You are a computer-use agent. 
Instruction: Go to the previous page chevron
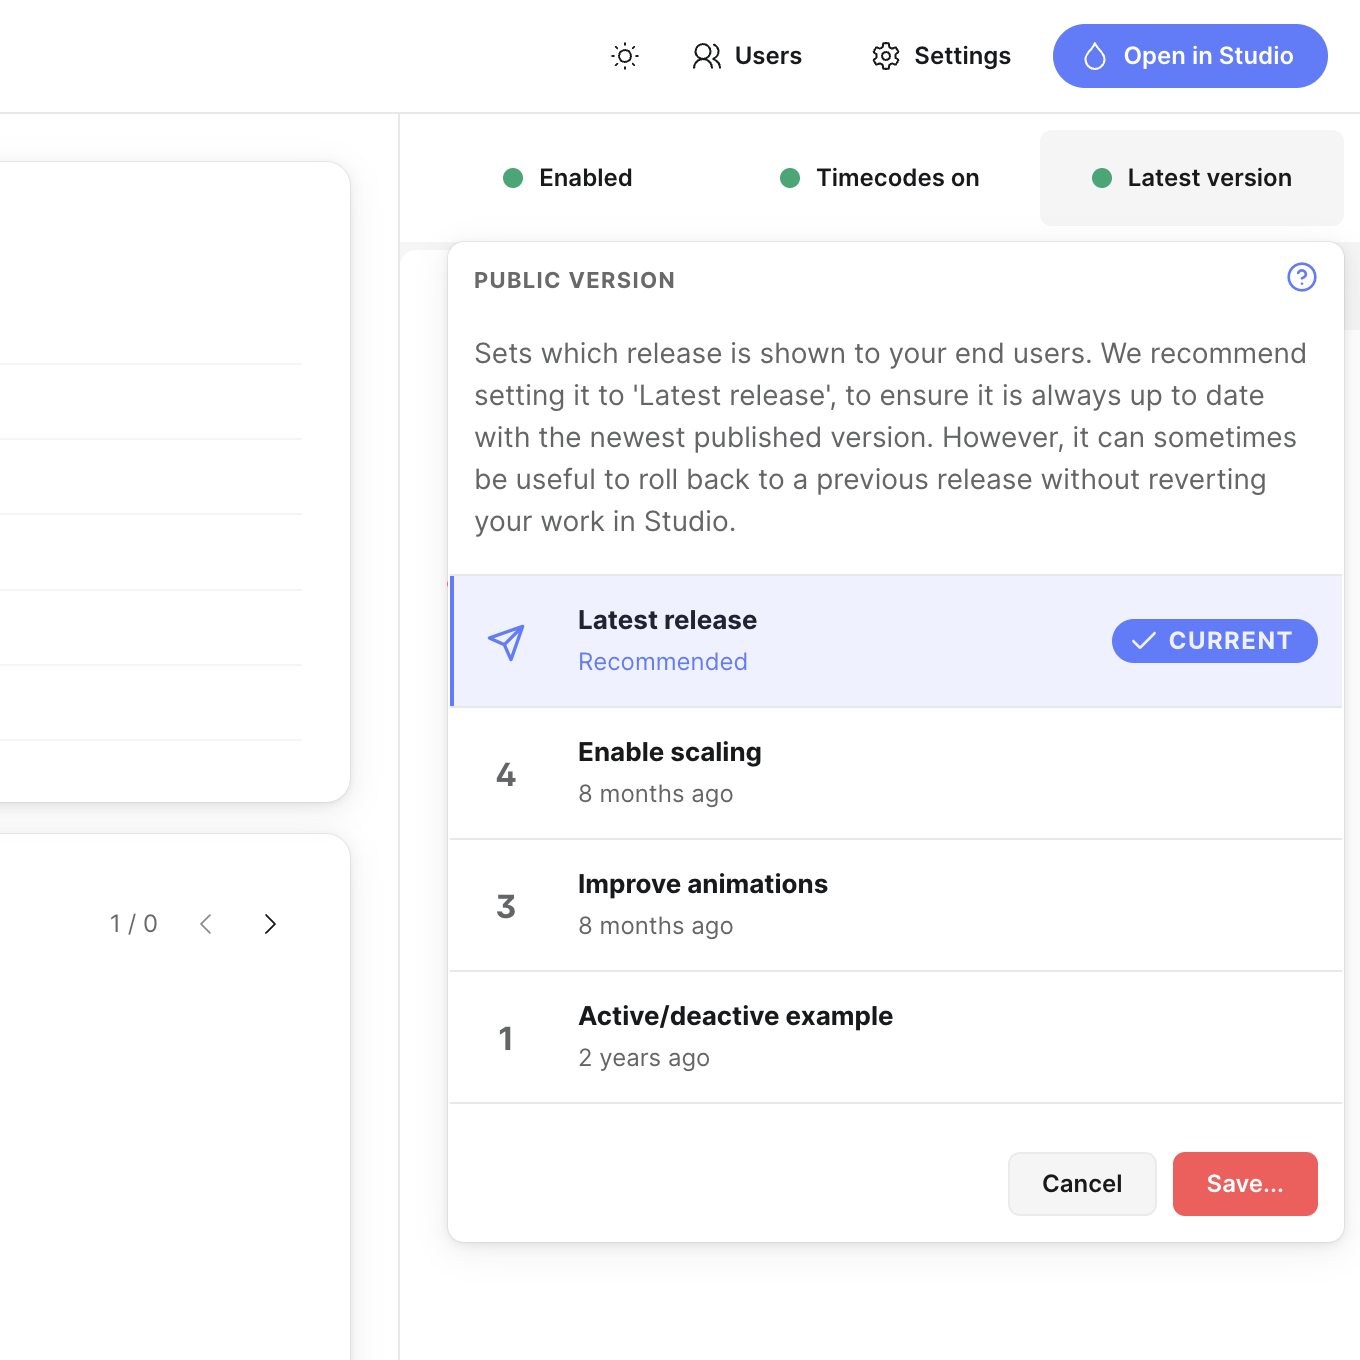[x=206, y=924]
